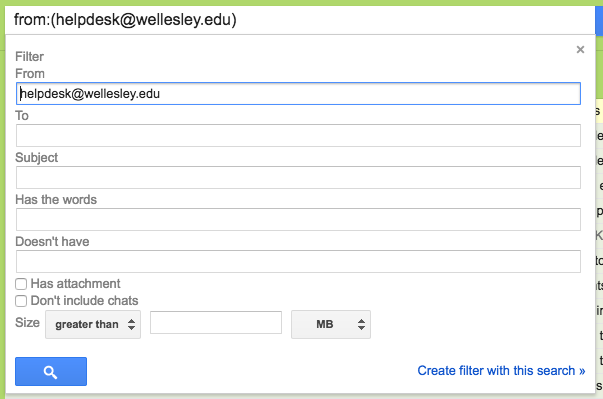Select the Subject input field
Viewport: 603px width, 399px height.
(298, 177)
